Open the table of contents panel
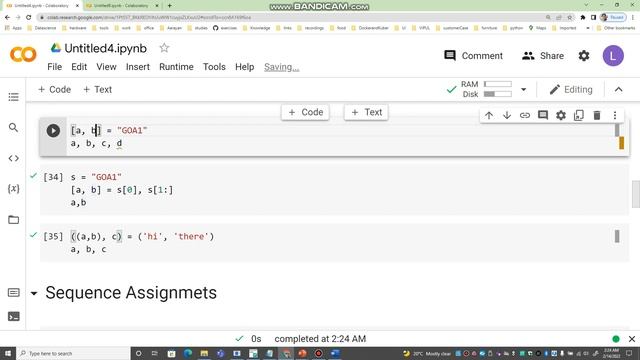640x360 pixels. [13, 97]
